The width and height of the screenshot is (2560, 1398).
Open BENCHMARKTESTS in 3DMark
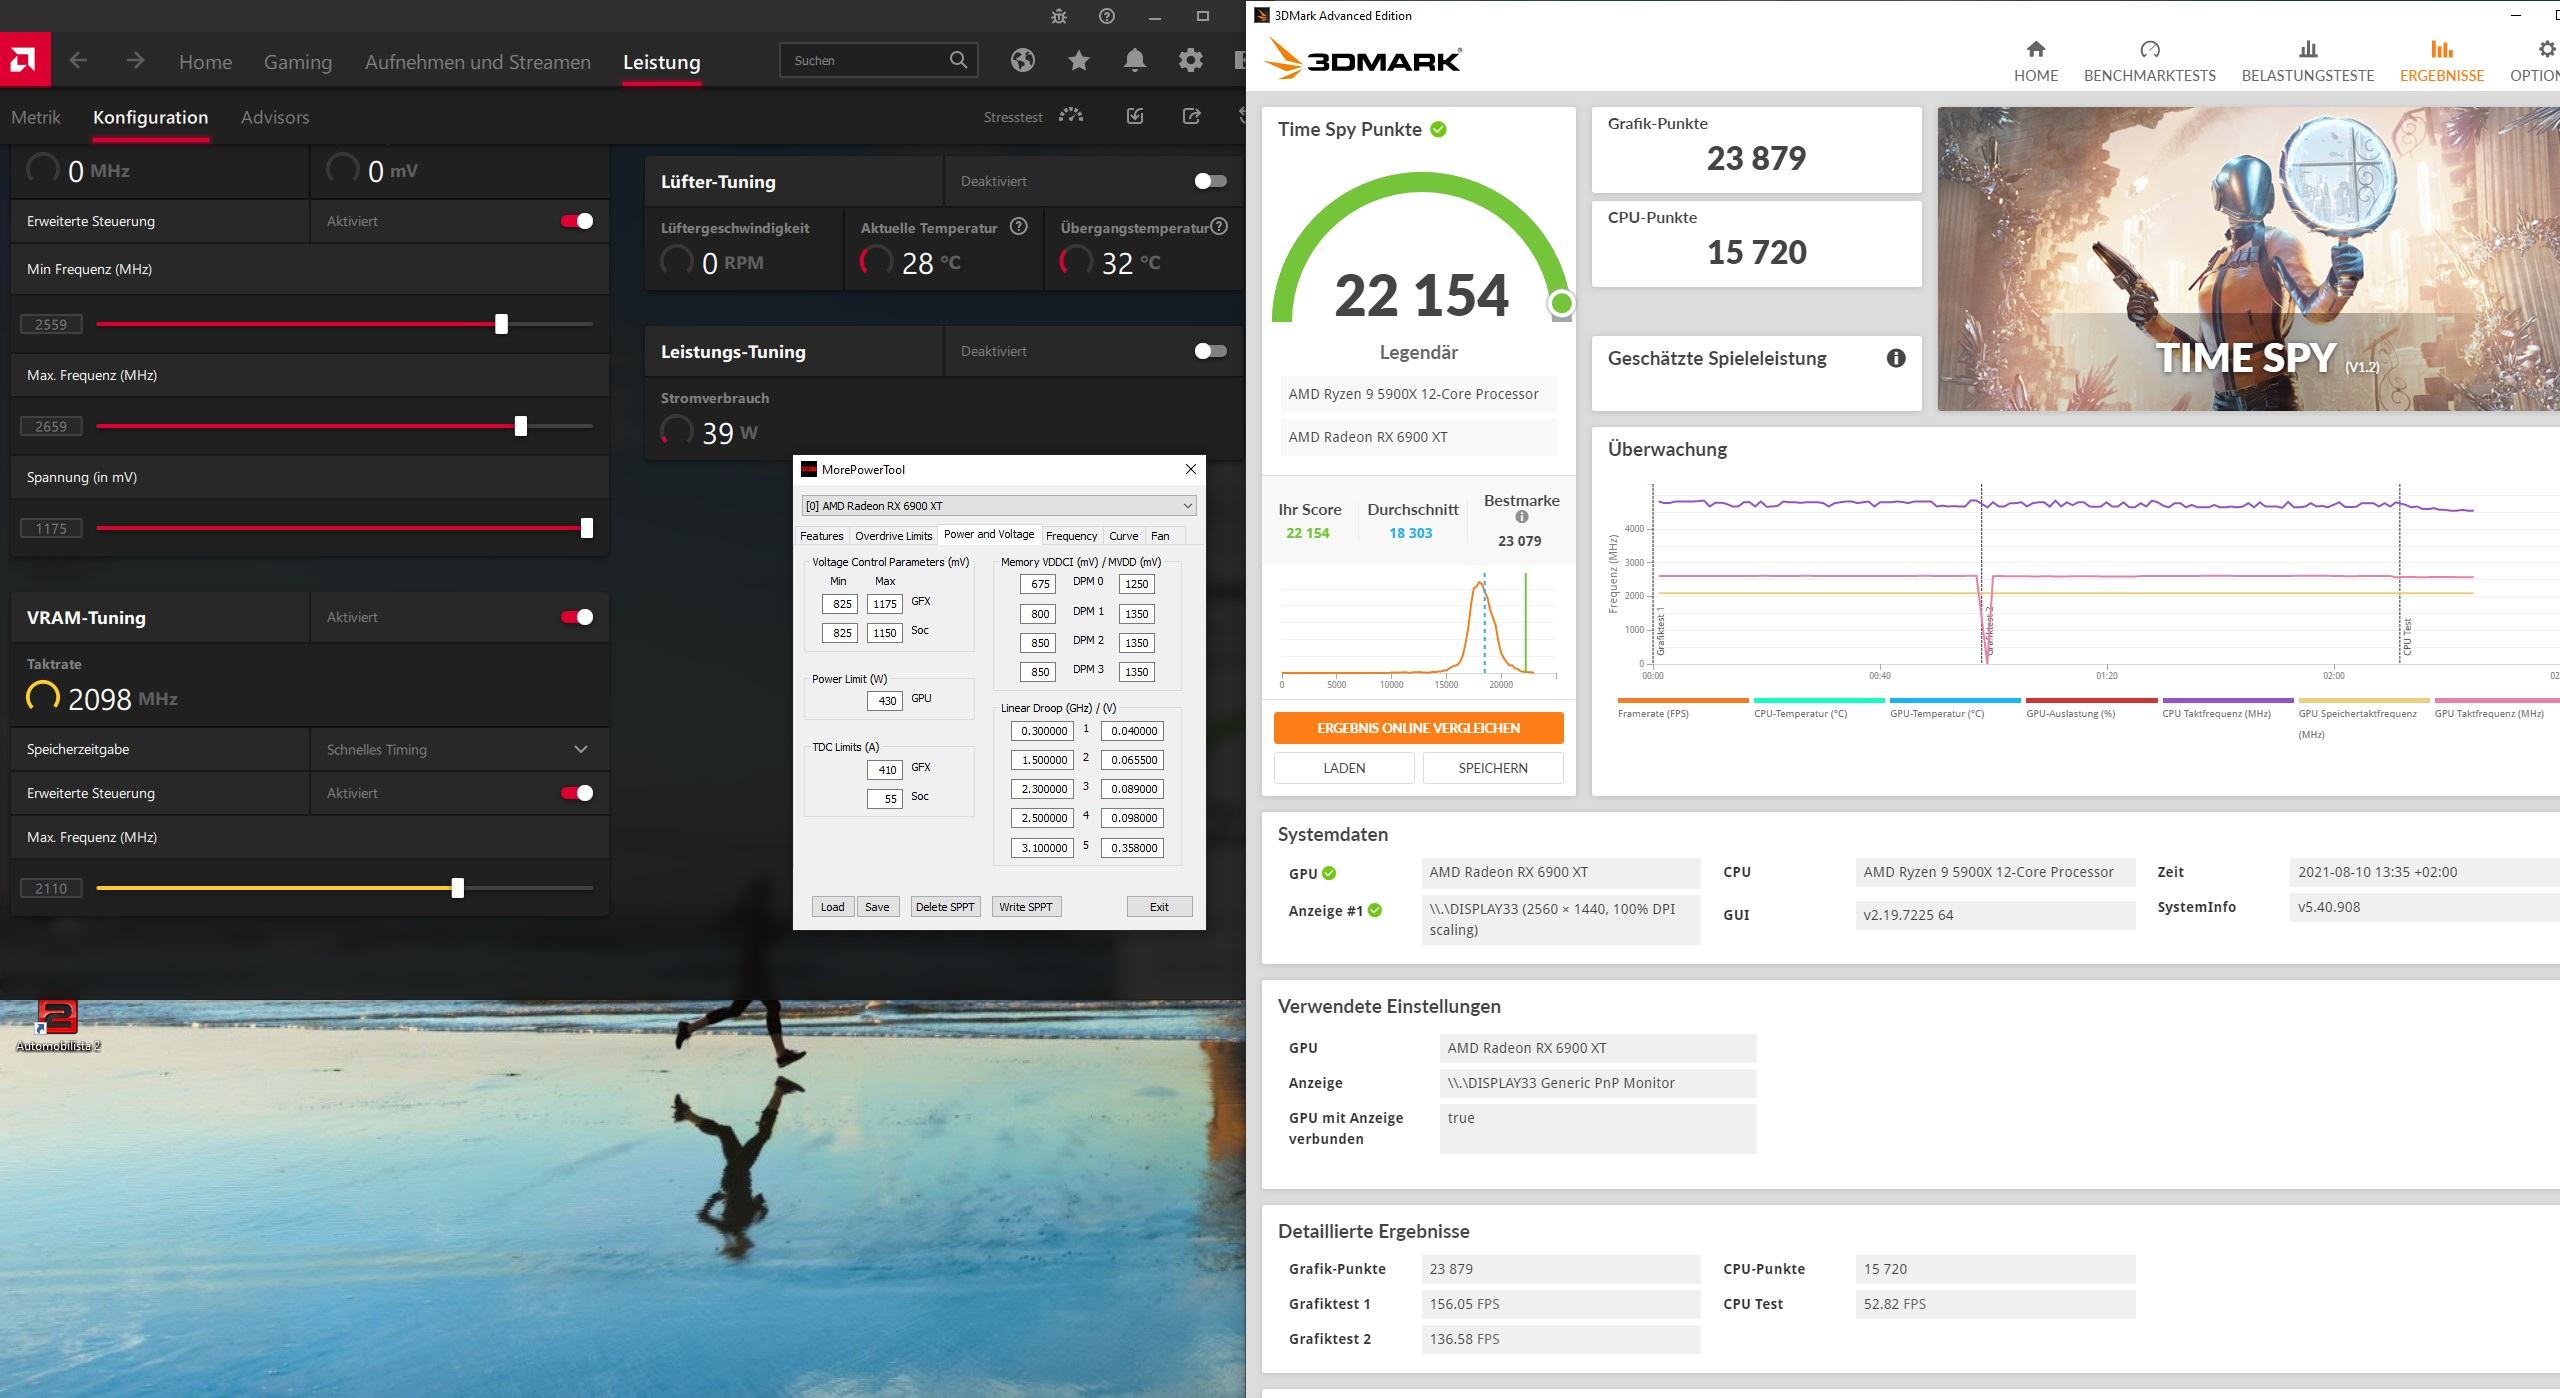point(2149,61)
